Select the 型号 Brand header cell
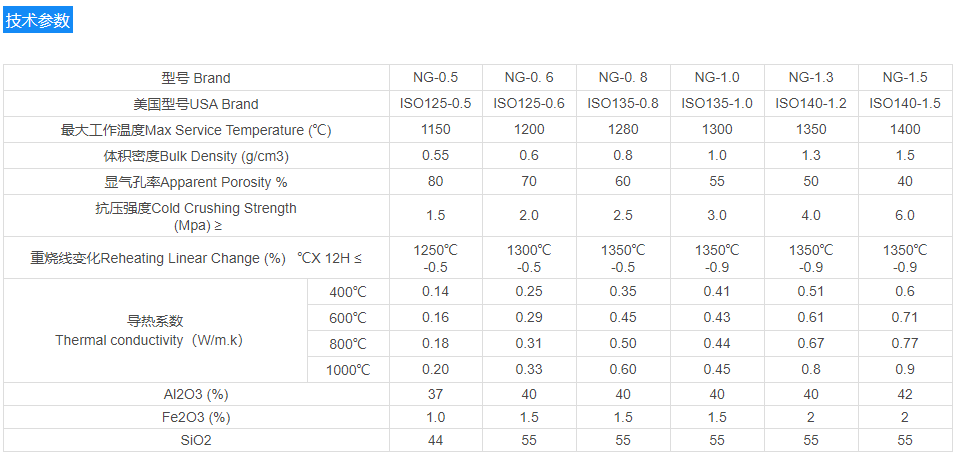The width and height of the screenshot is (960, 456). (x=196, y=78)
